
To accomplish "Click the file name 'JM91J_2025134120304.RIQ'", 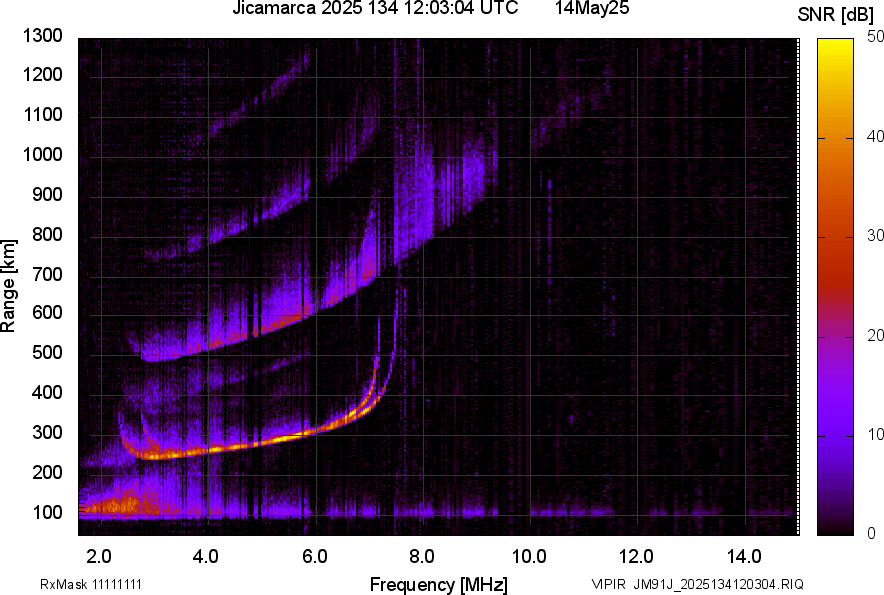I will point(718,584).
